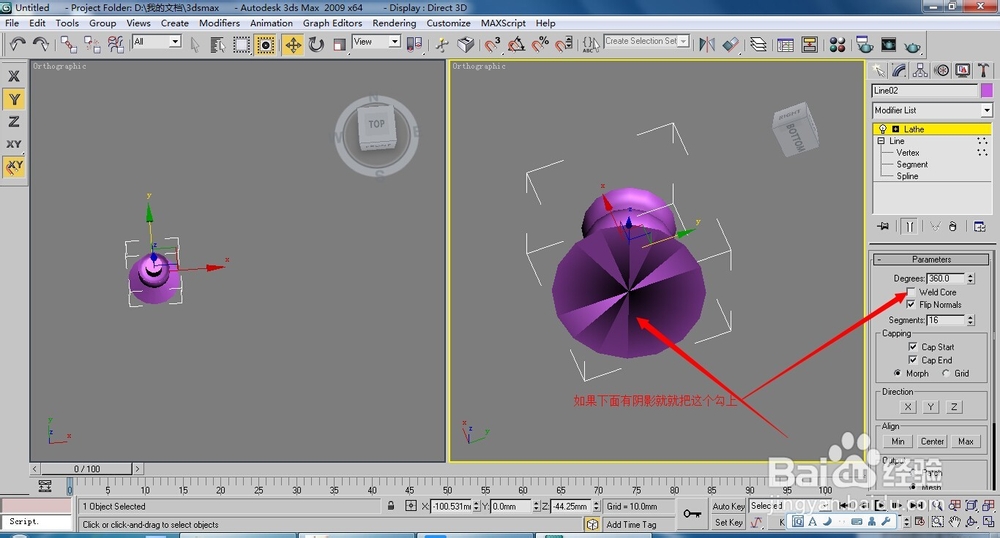Toggle Window/Crossing selection mode
Image resolution: width=1000 pixels, height=538 pixels.
tap(265, 45)
